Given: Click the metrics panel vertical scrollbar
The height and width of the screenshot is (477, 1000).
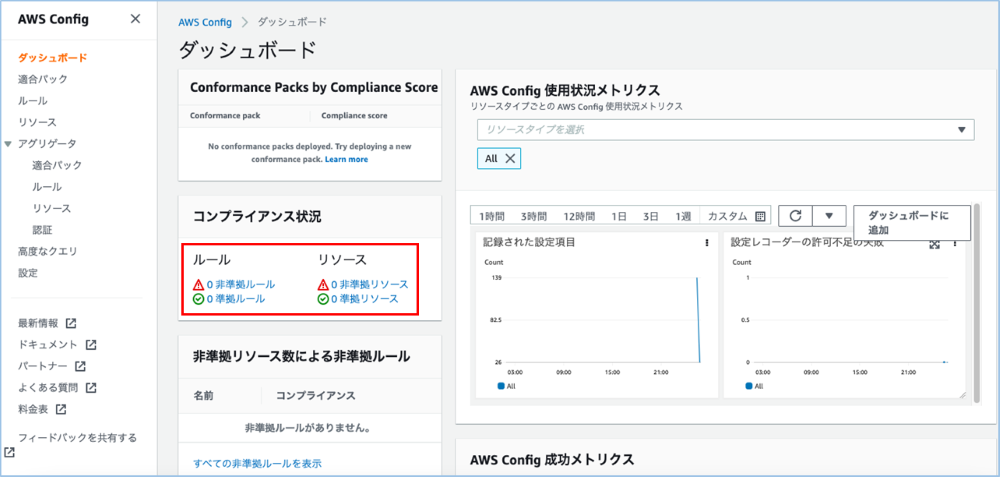Looking at the screenshot, I should tap(976, 300).
